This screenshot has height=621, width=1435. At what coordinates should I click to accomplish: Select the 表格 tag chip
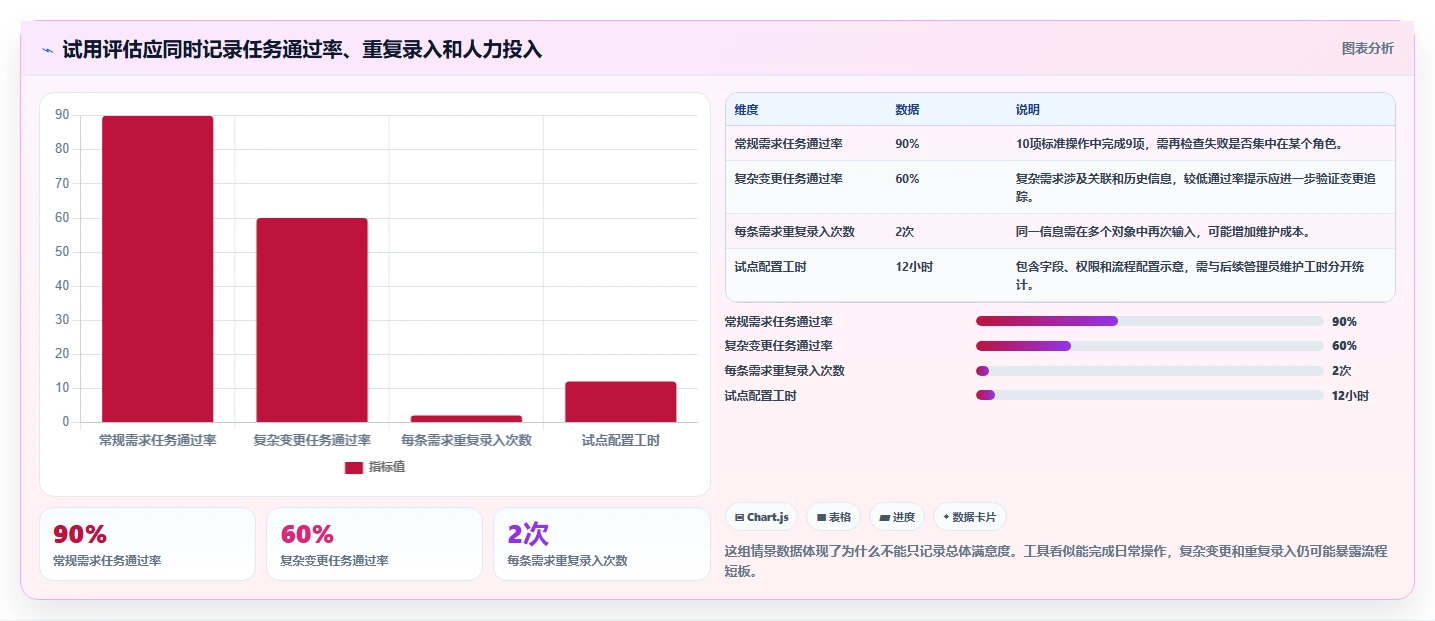pyautogui.click(x=833, y=517)
